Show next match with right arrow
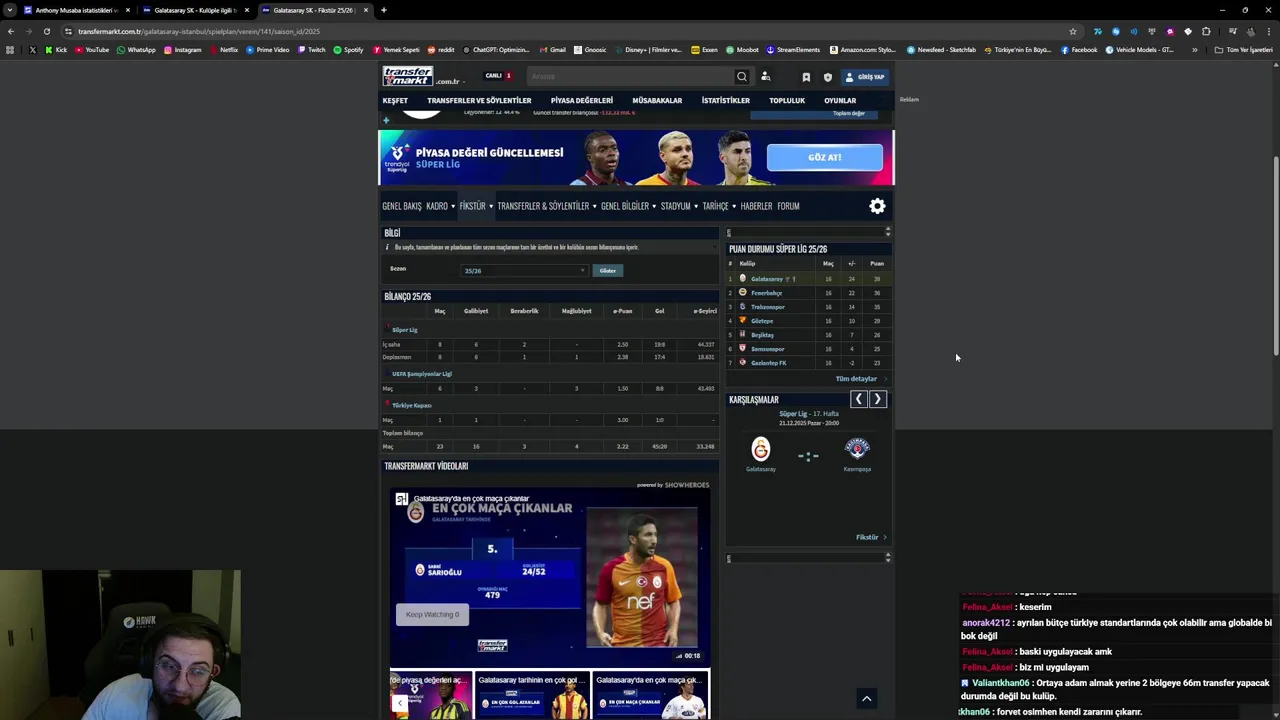The height and width of the screenshot is (720, 1280). pyautogui.click(x=877, y=399)
